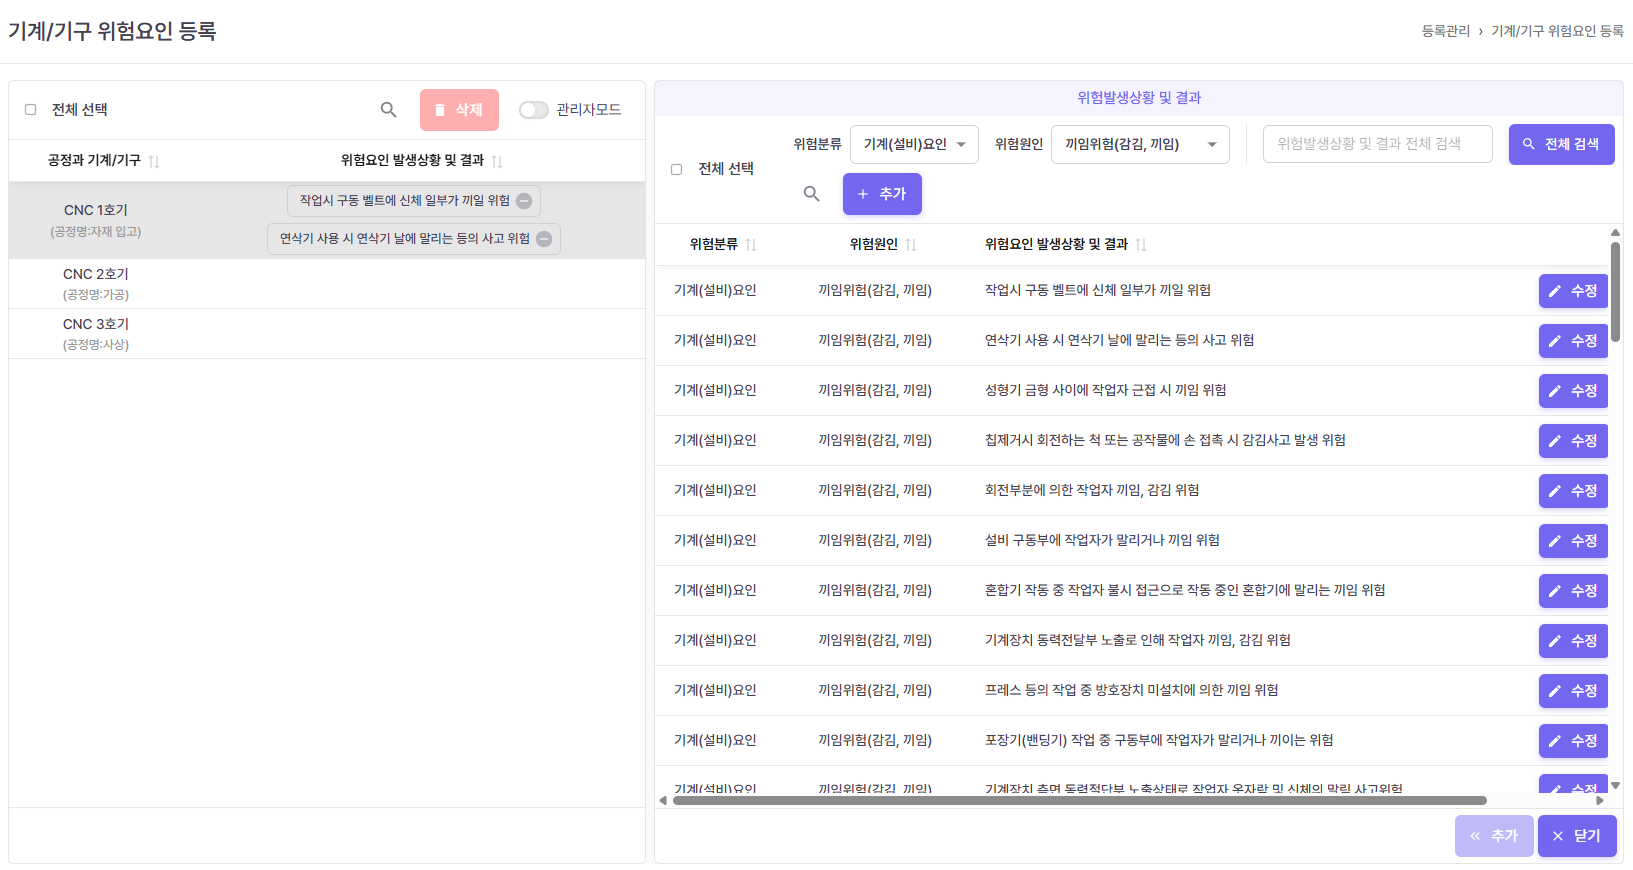
Task: Sort by 공정과 기계/기구 column
Action: (154, 161)
